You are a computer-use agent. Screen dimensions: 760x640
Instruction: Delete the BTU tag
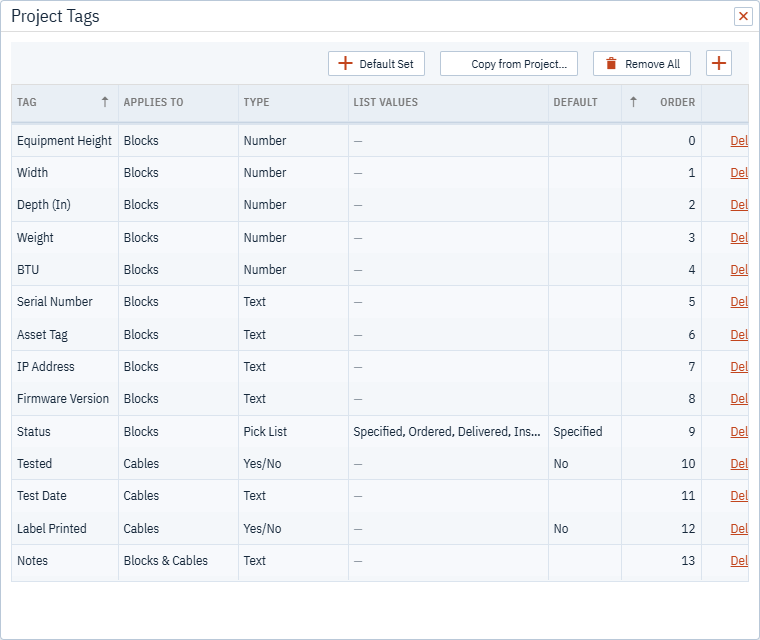739,270
